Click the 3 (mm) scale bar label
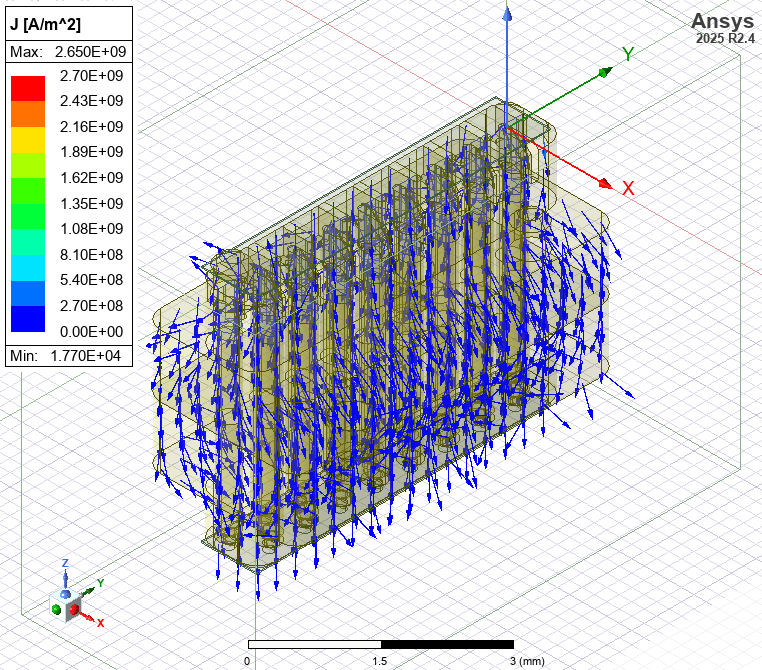Image resolution: width=762 pixels, height=670 pixels. point(528,661)
